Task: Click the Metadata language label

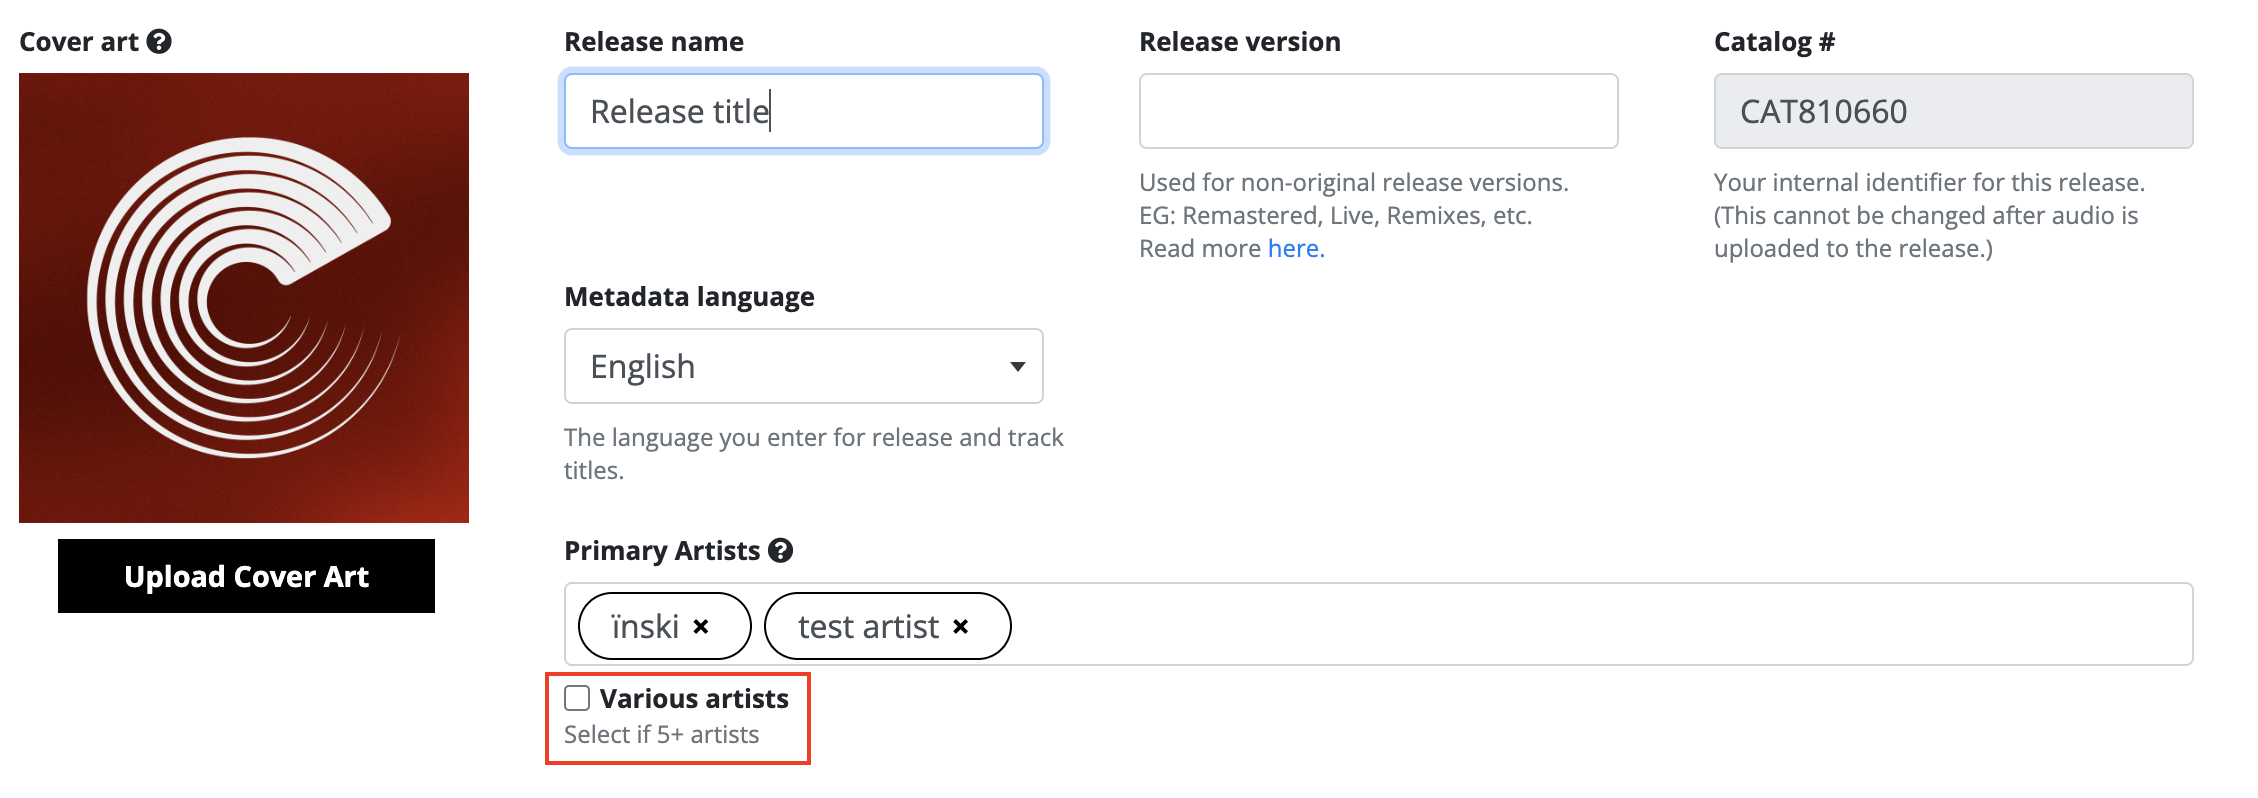Action: [690, 297]
